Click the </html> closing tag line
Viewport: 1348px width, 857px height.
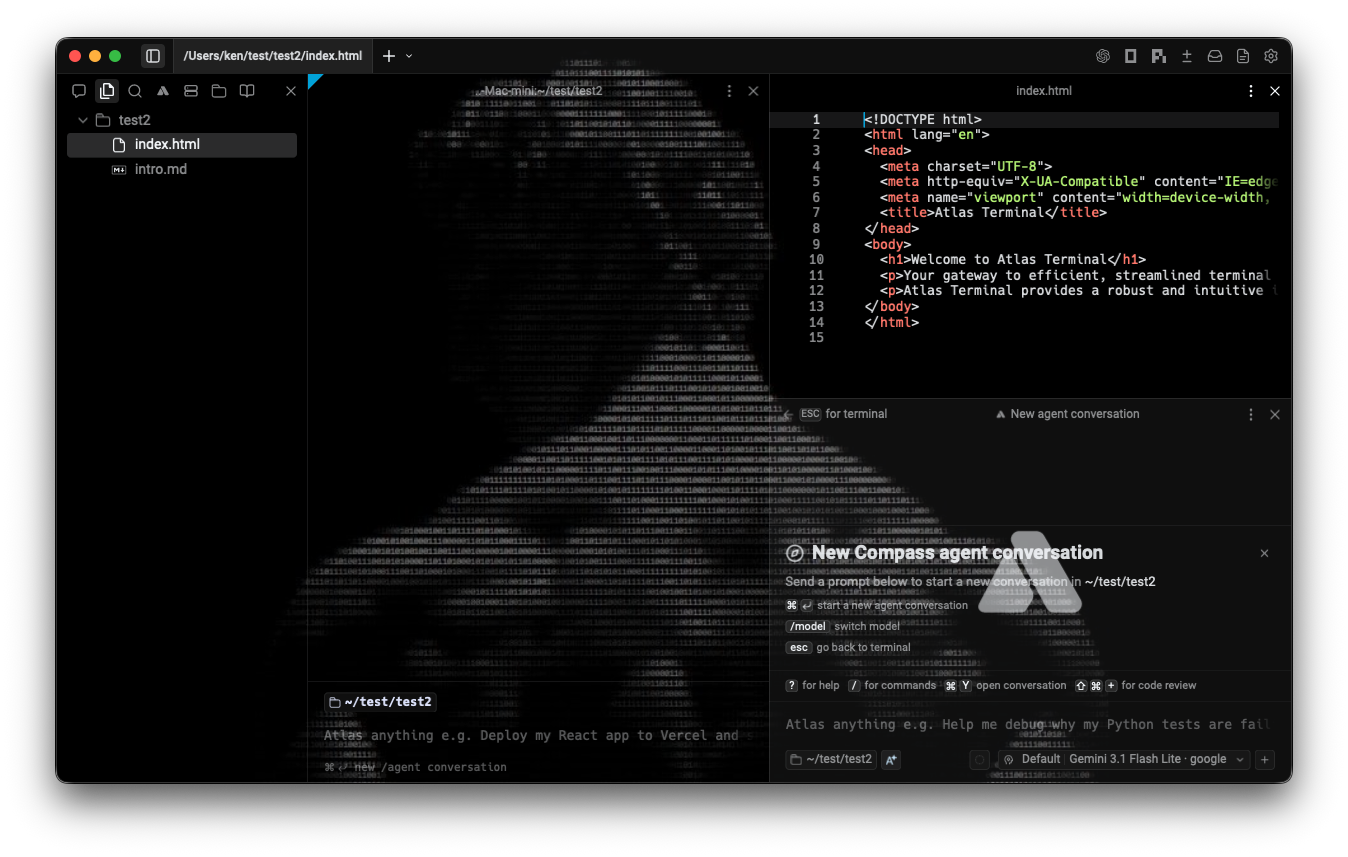tap(891, 322)
